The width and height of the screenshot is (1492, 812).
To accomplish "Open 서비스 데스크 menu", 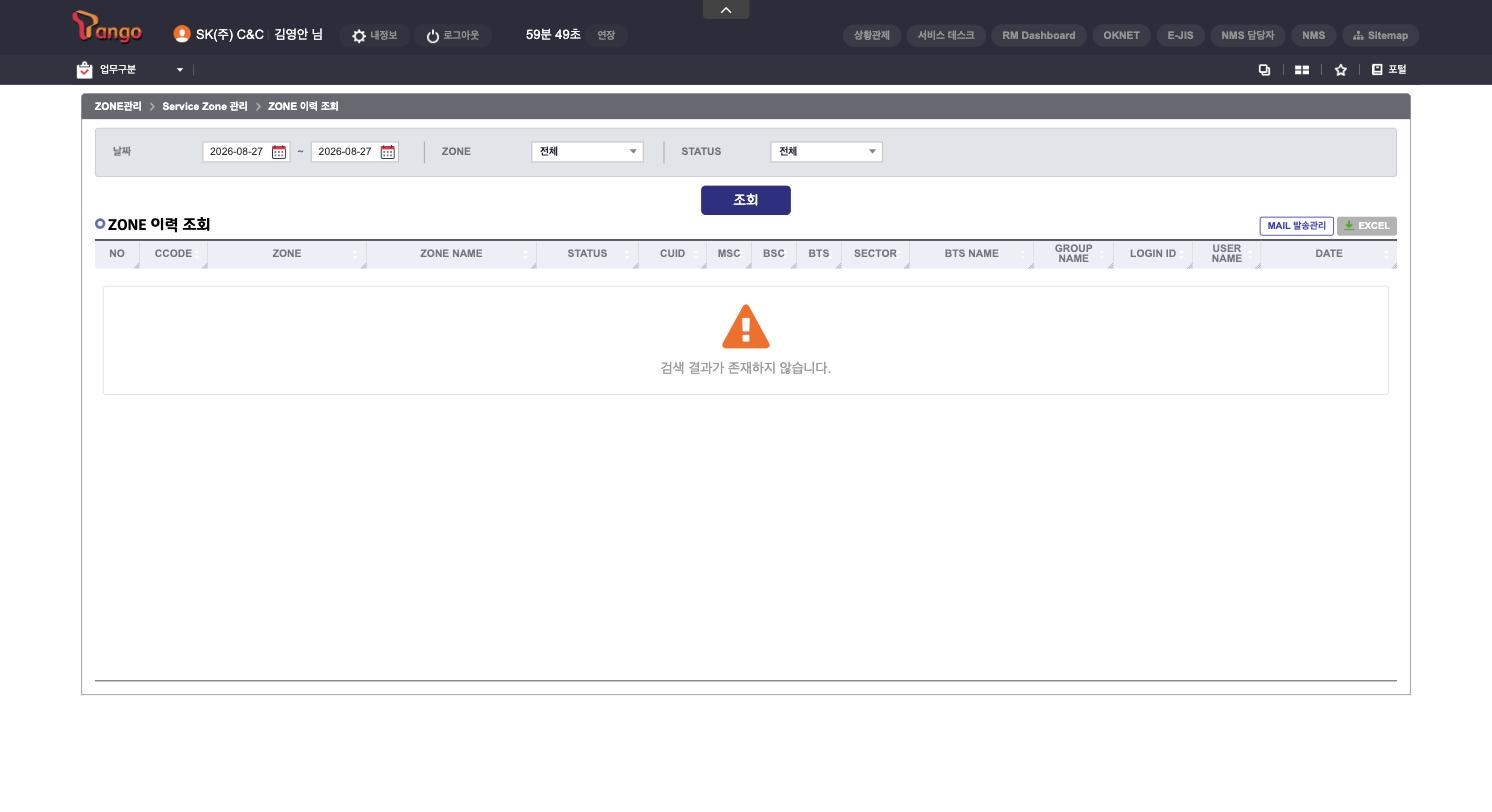I will tap(946, 36).
